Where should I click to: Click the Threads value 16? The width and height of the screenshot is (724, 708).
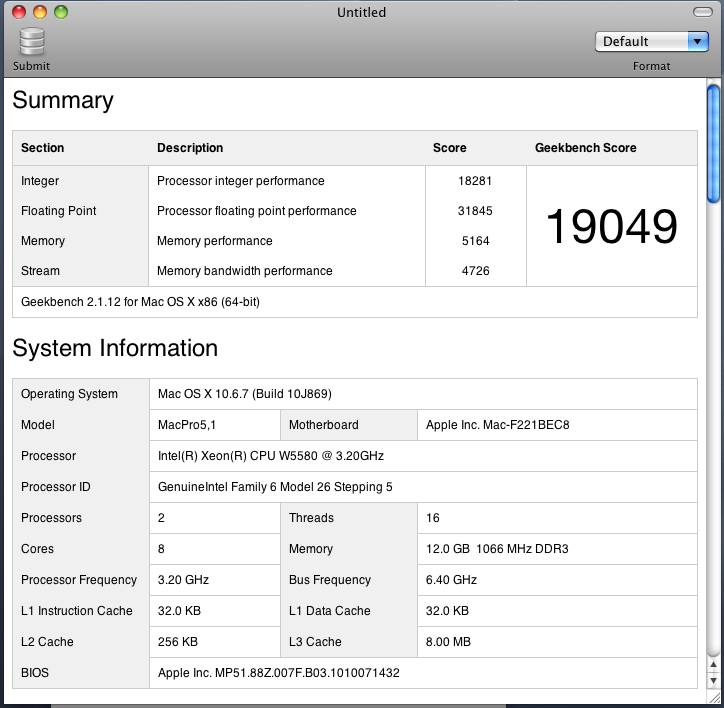point(433,517)
